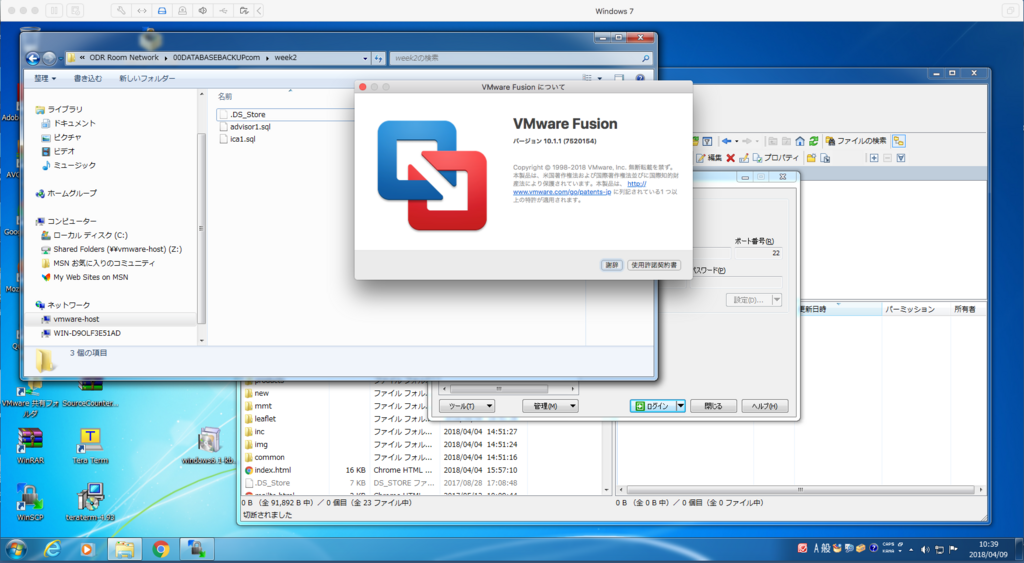
Task: Click the week2 search field
Action: coord(521,58)
